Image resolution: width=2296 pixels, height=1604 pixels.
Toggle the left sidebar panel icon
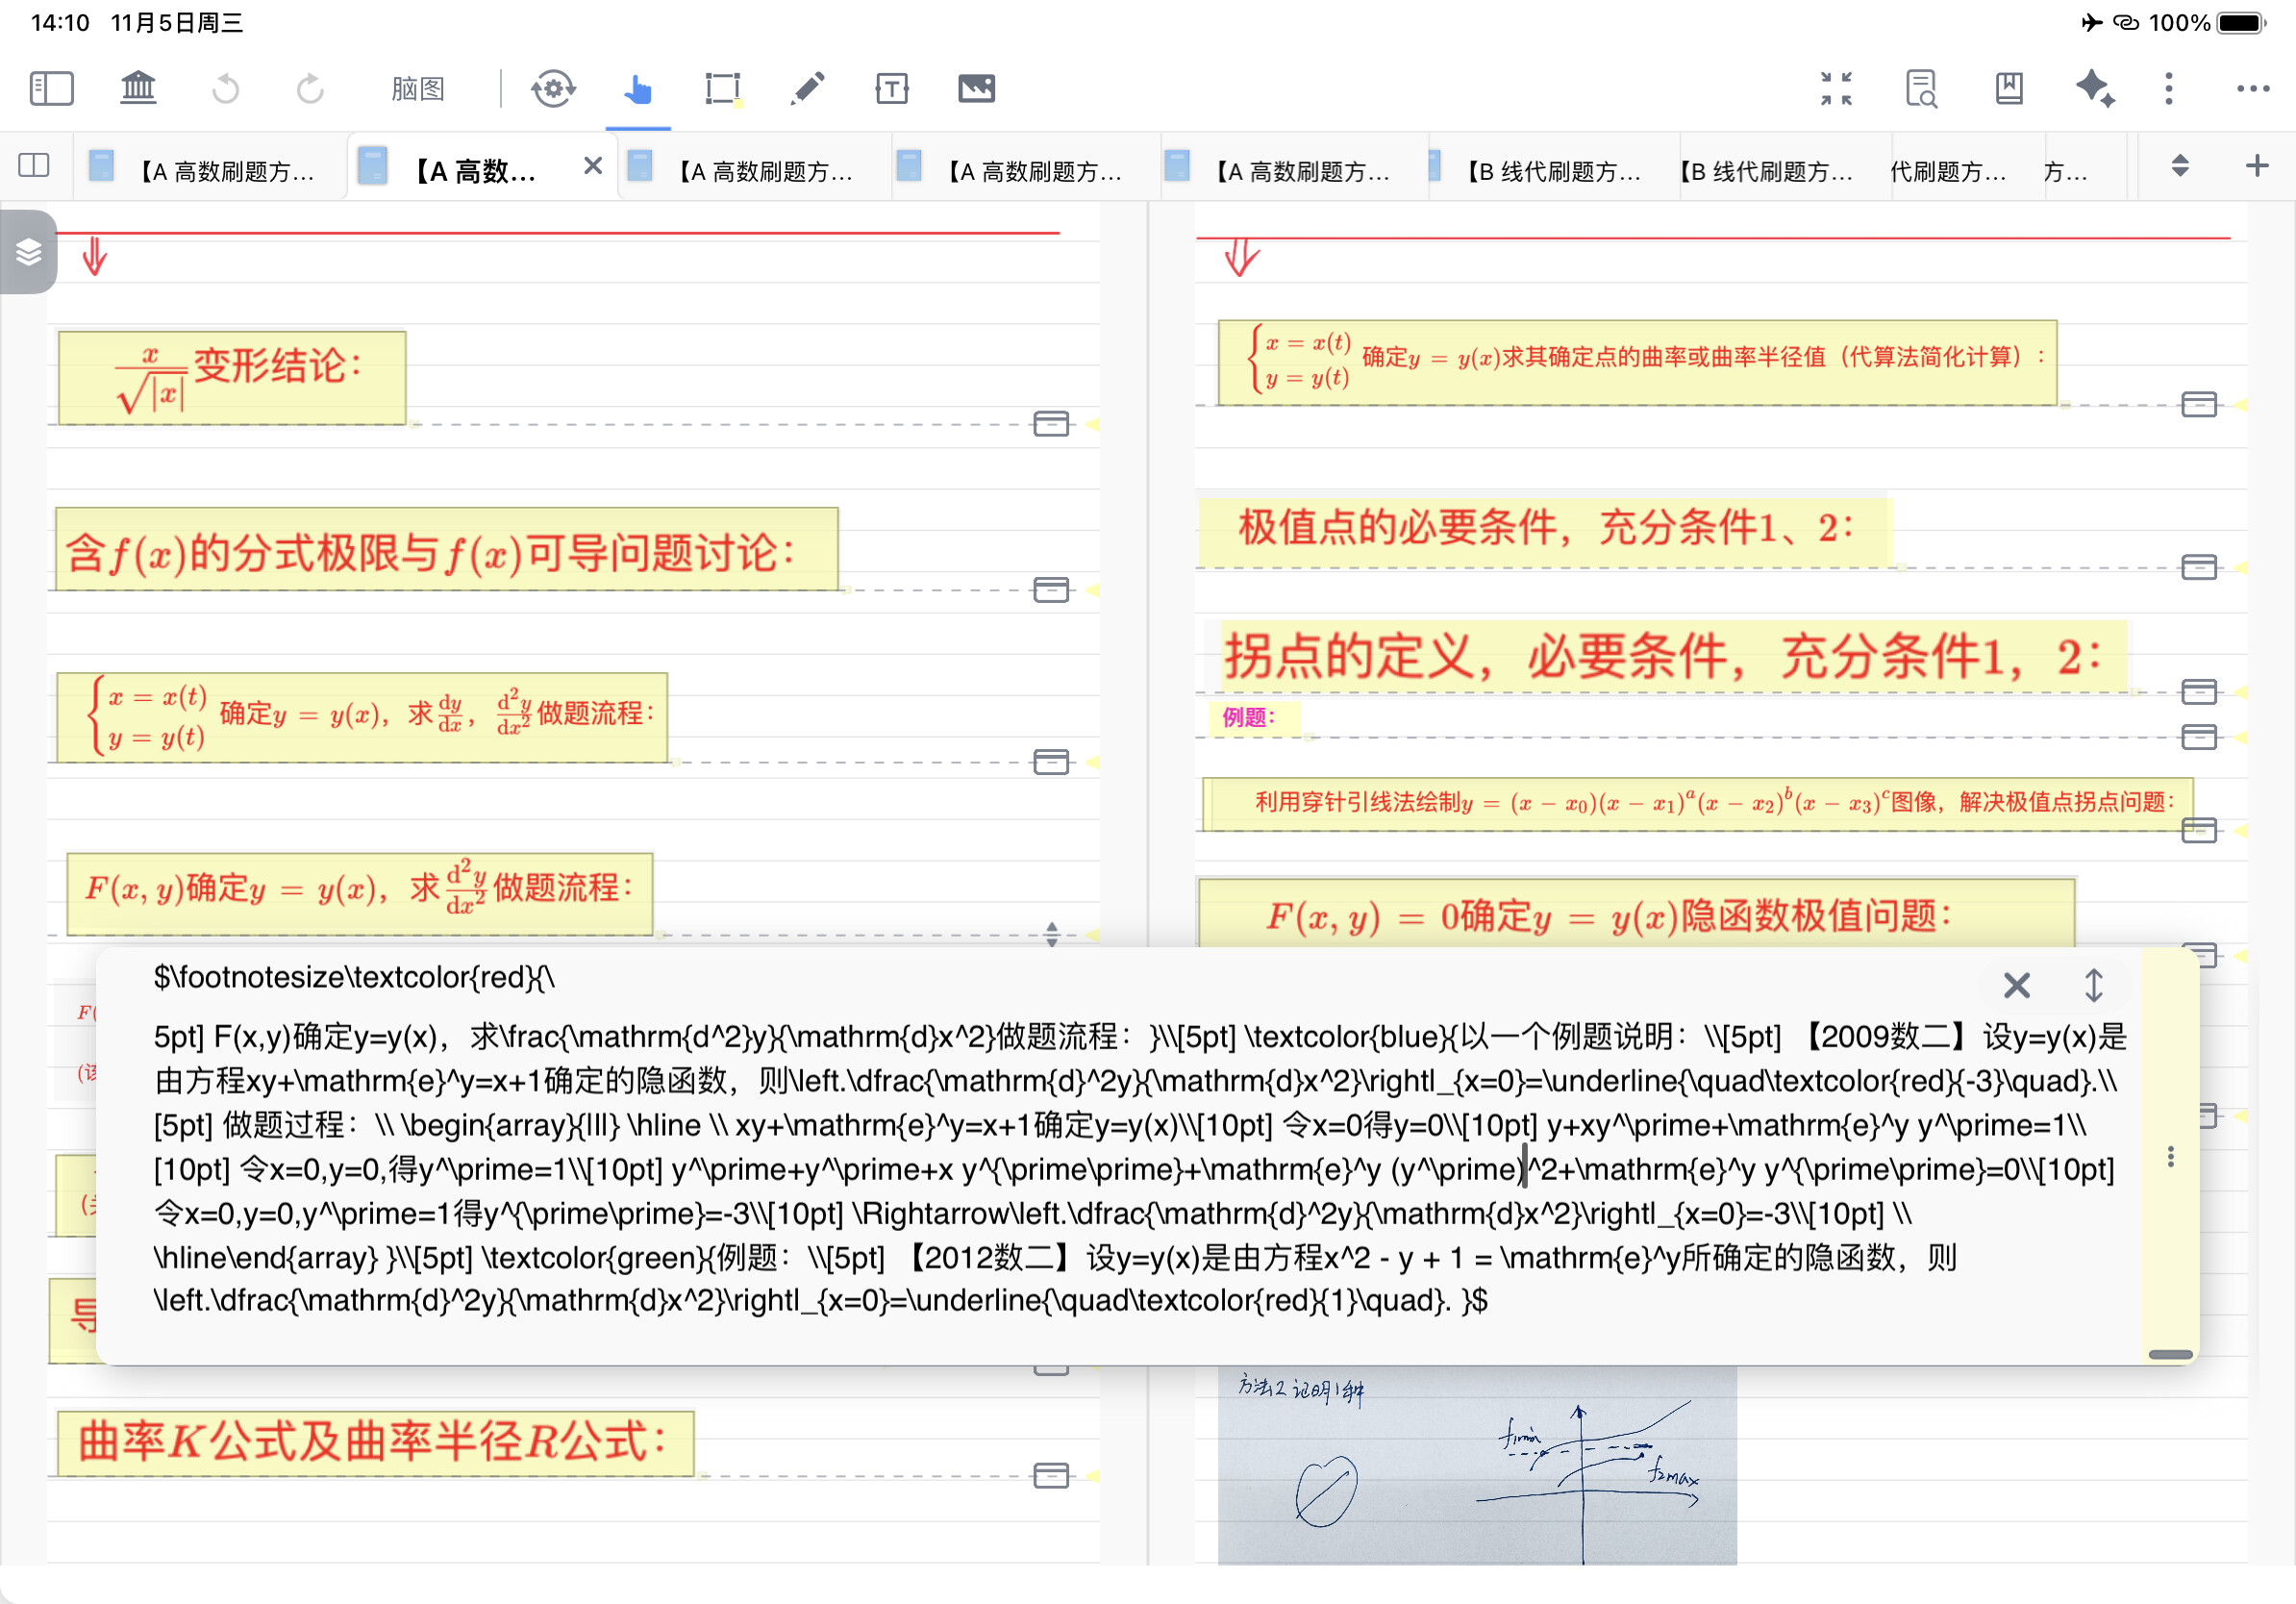point(51,88)
